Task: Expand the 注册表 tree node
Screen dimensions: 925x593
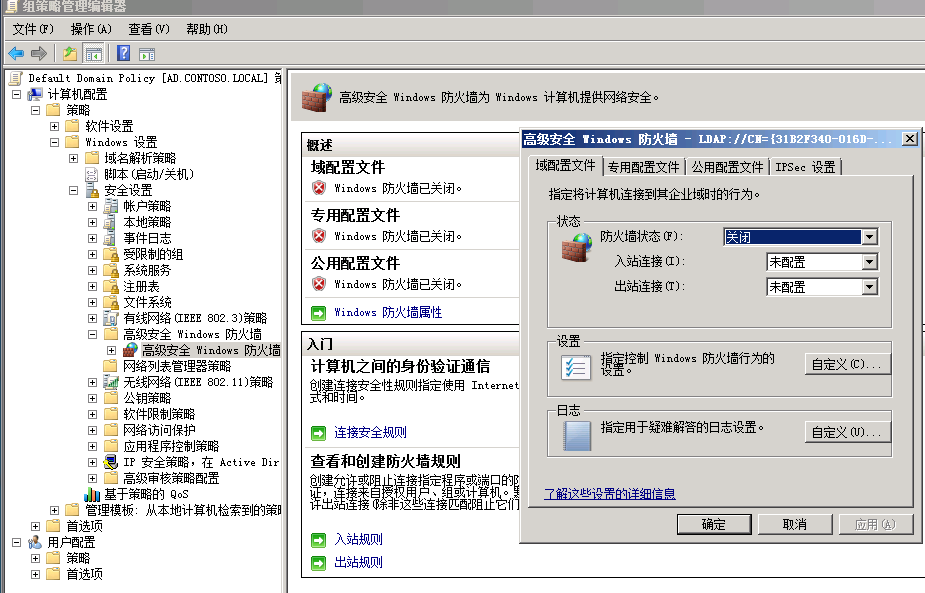Action: click(x=92, y=286)
